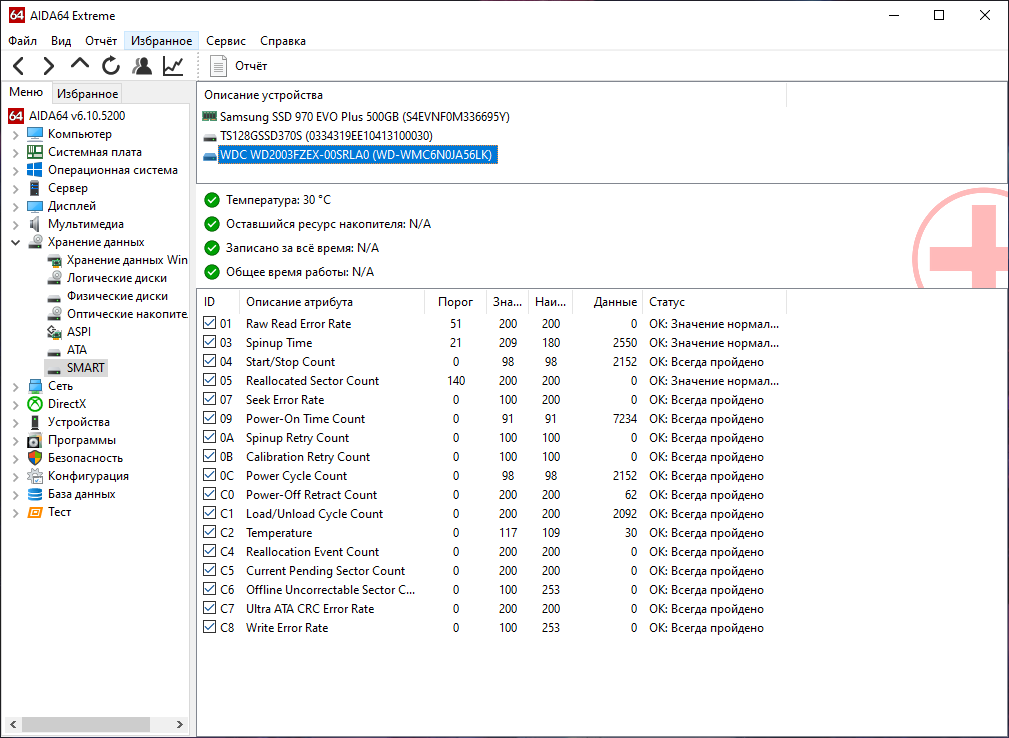
Task: Click the Программы icon in the tree
Action: click(35, 440)
